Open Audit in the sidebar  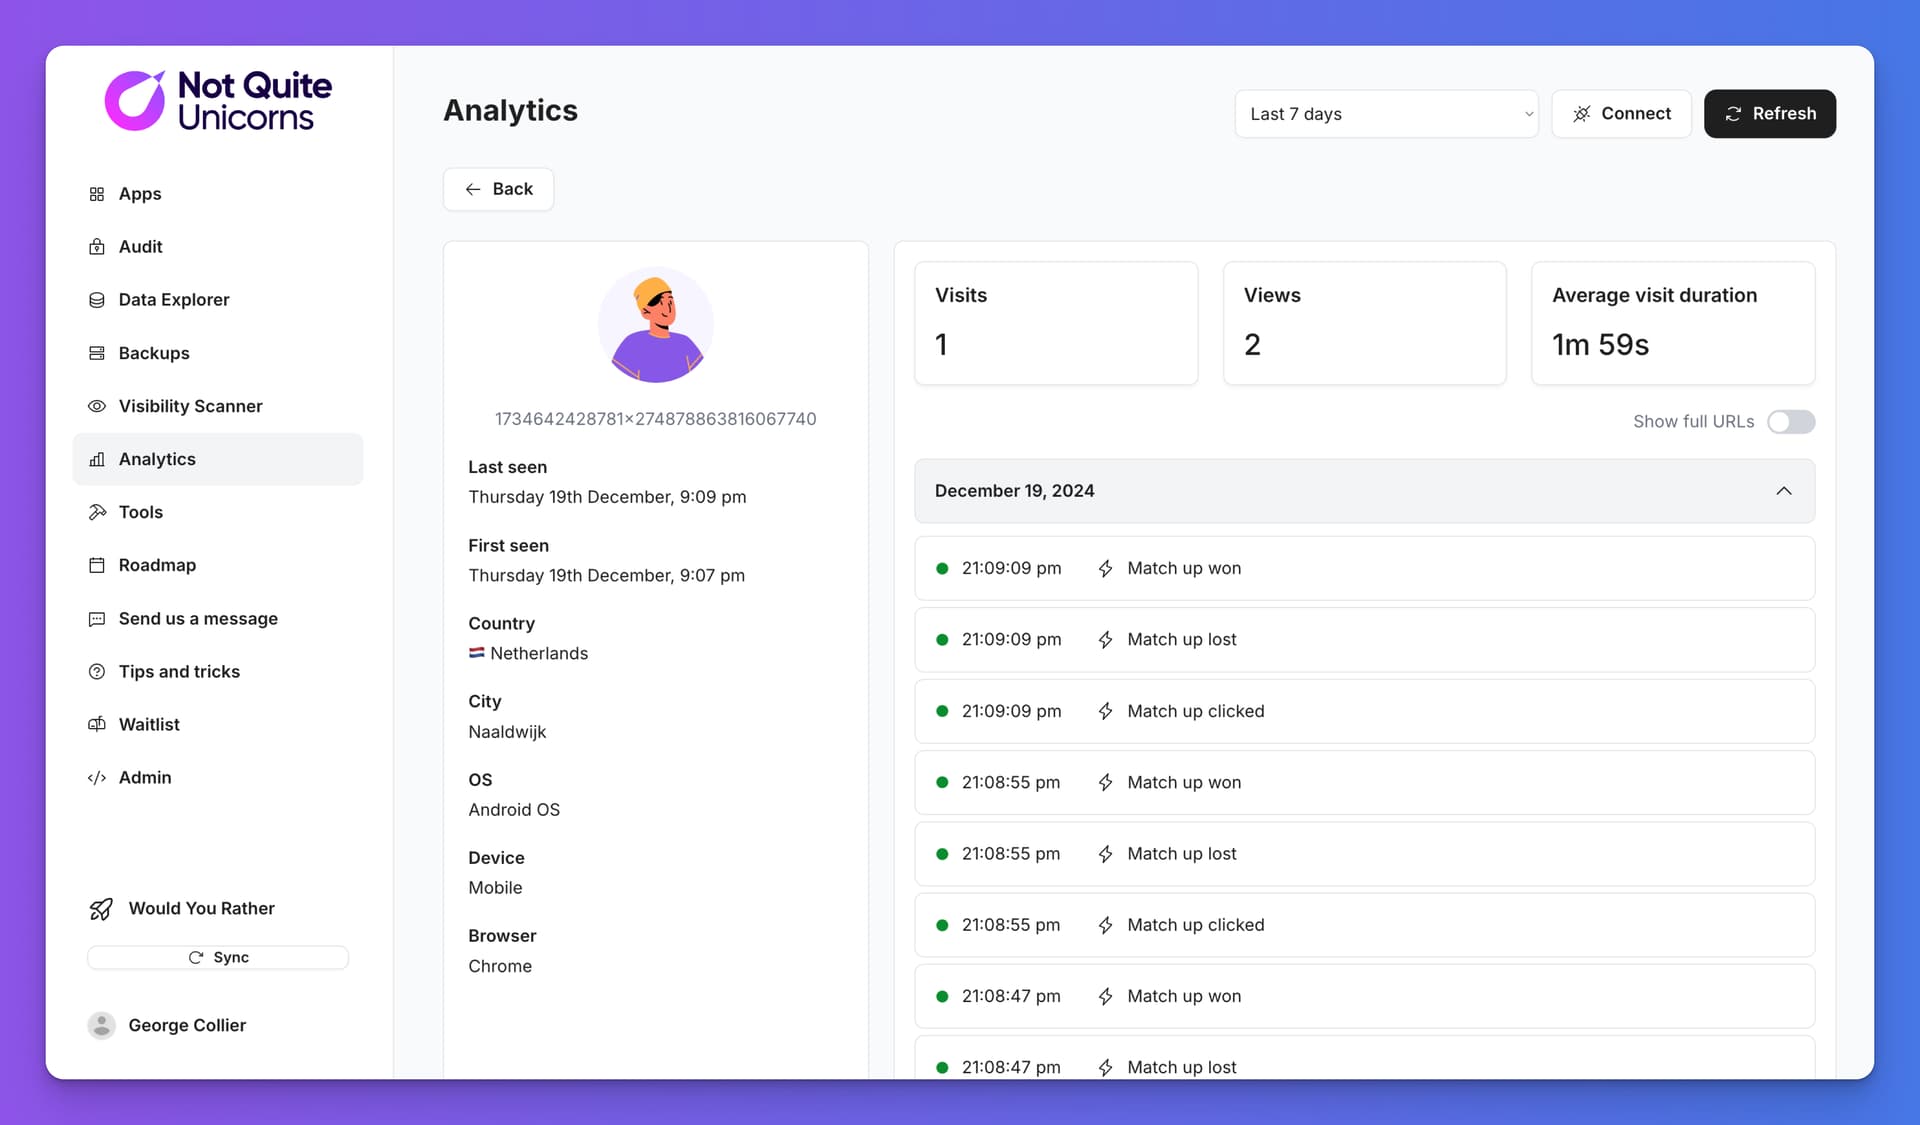pos(218,247)
